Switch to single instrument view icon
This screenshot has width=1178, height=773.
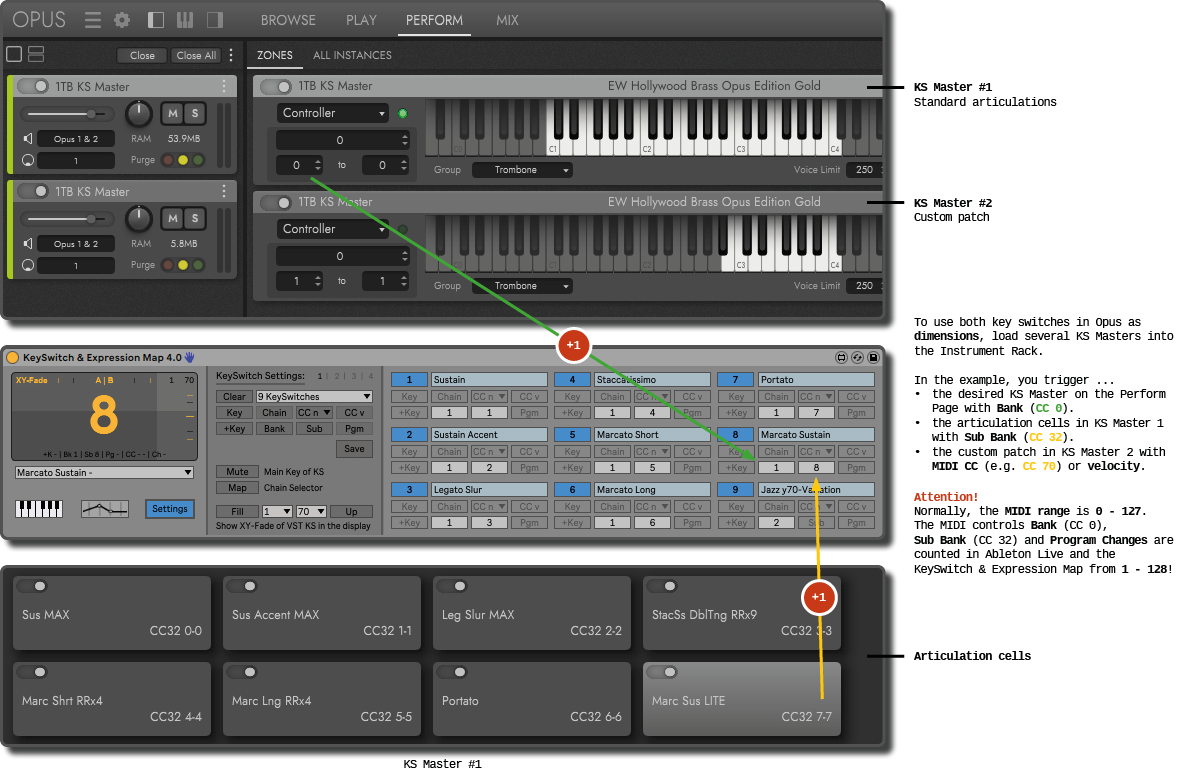14,54
